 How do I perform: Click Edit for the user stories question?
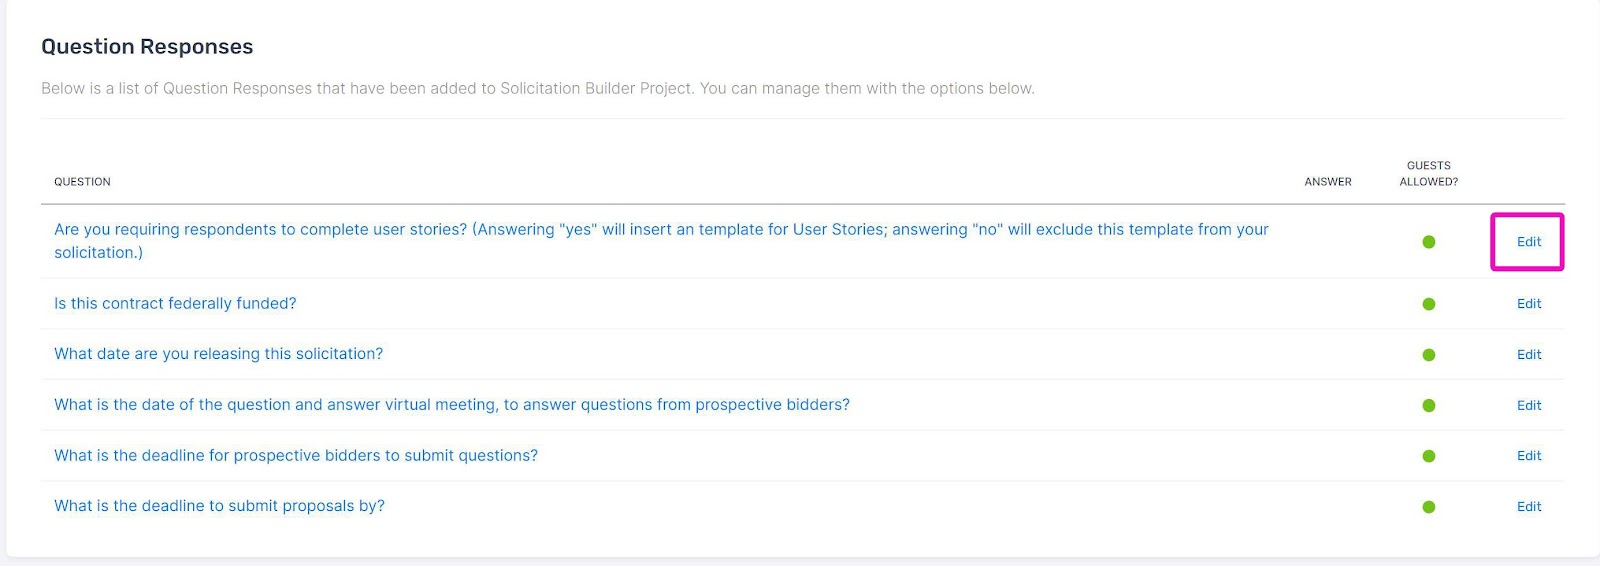click(1528, 241)
